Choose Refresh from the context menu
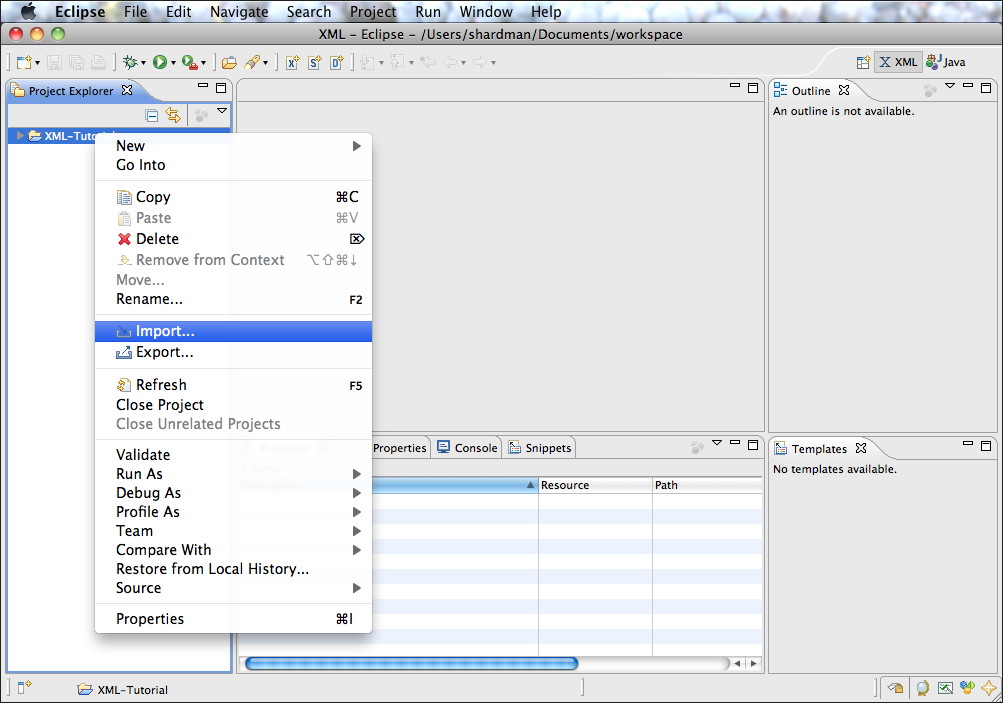 [233, 384]
